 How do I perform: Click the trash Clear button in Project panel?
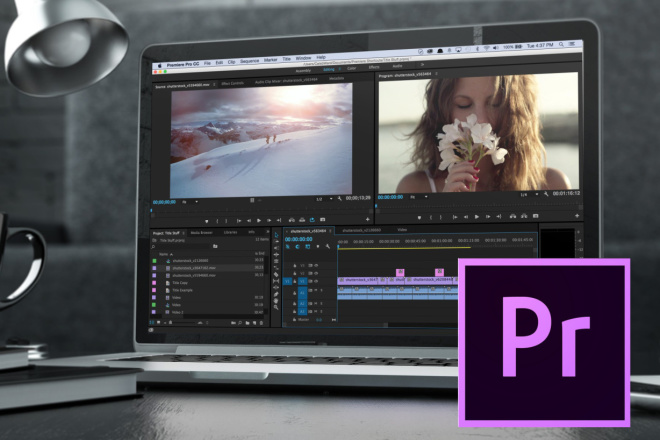point(261,323)
